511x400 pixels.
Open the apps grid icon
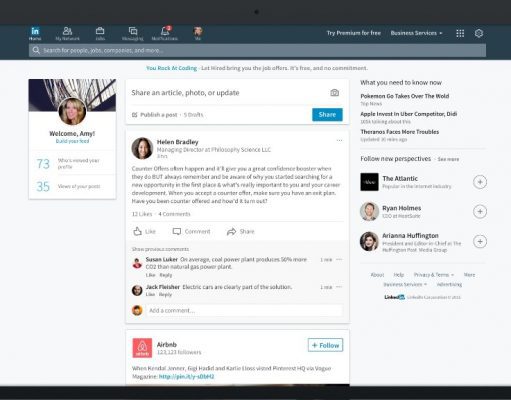coord(460,33)
